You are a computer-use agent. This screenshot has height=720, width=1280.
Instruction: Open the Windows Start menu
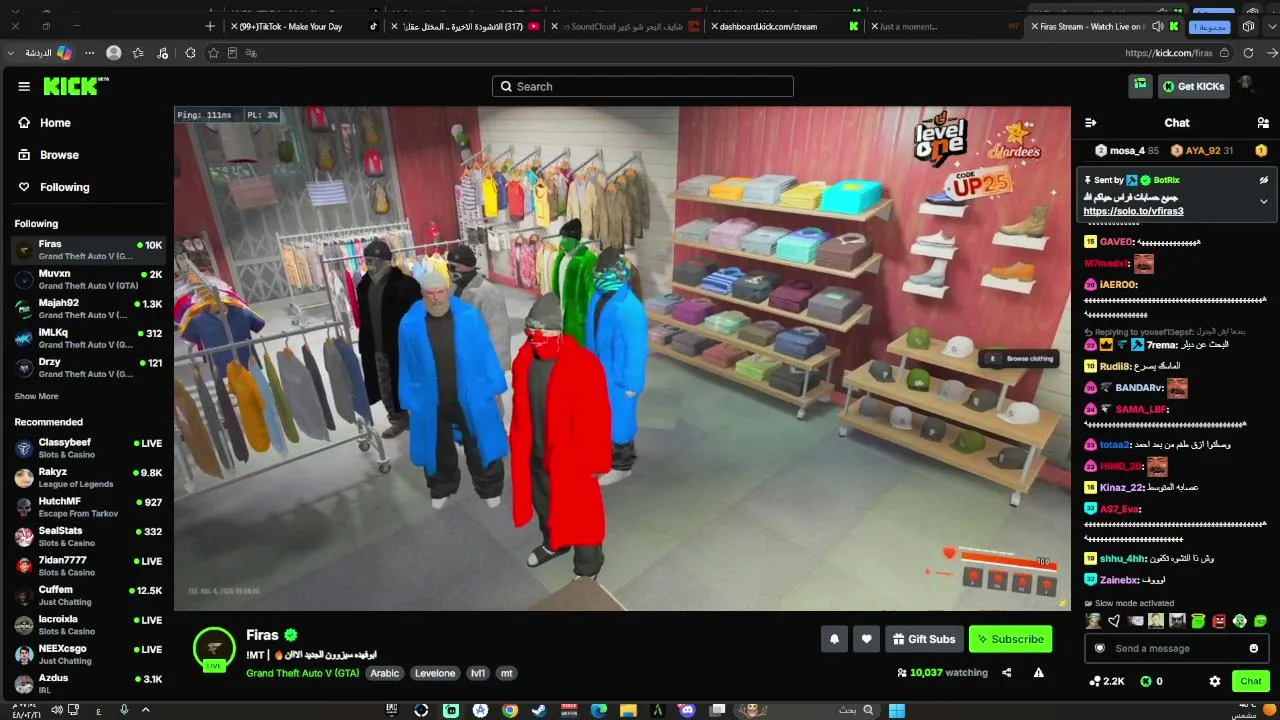coord(897,711)
